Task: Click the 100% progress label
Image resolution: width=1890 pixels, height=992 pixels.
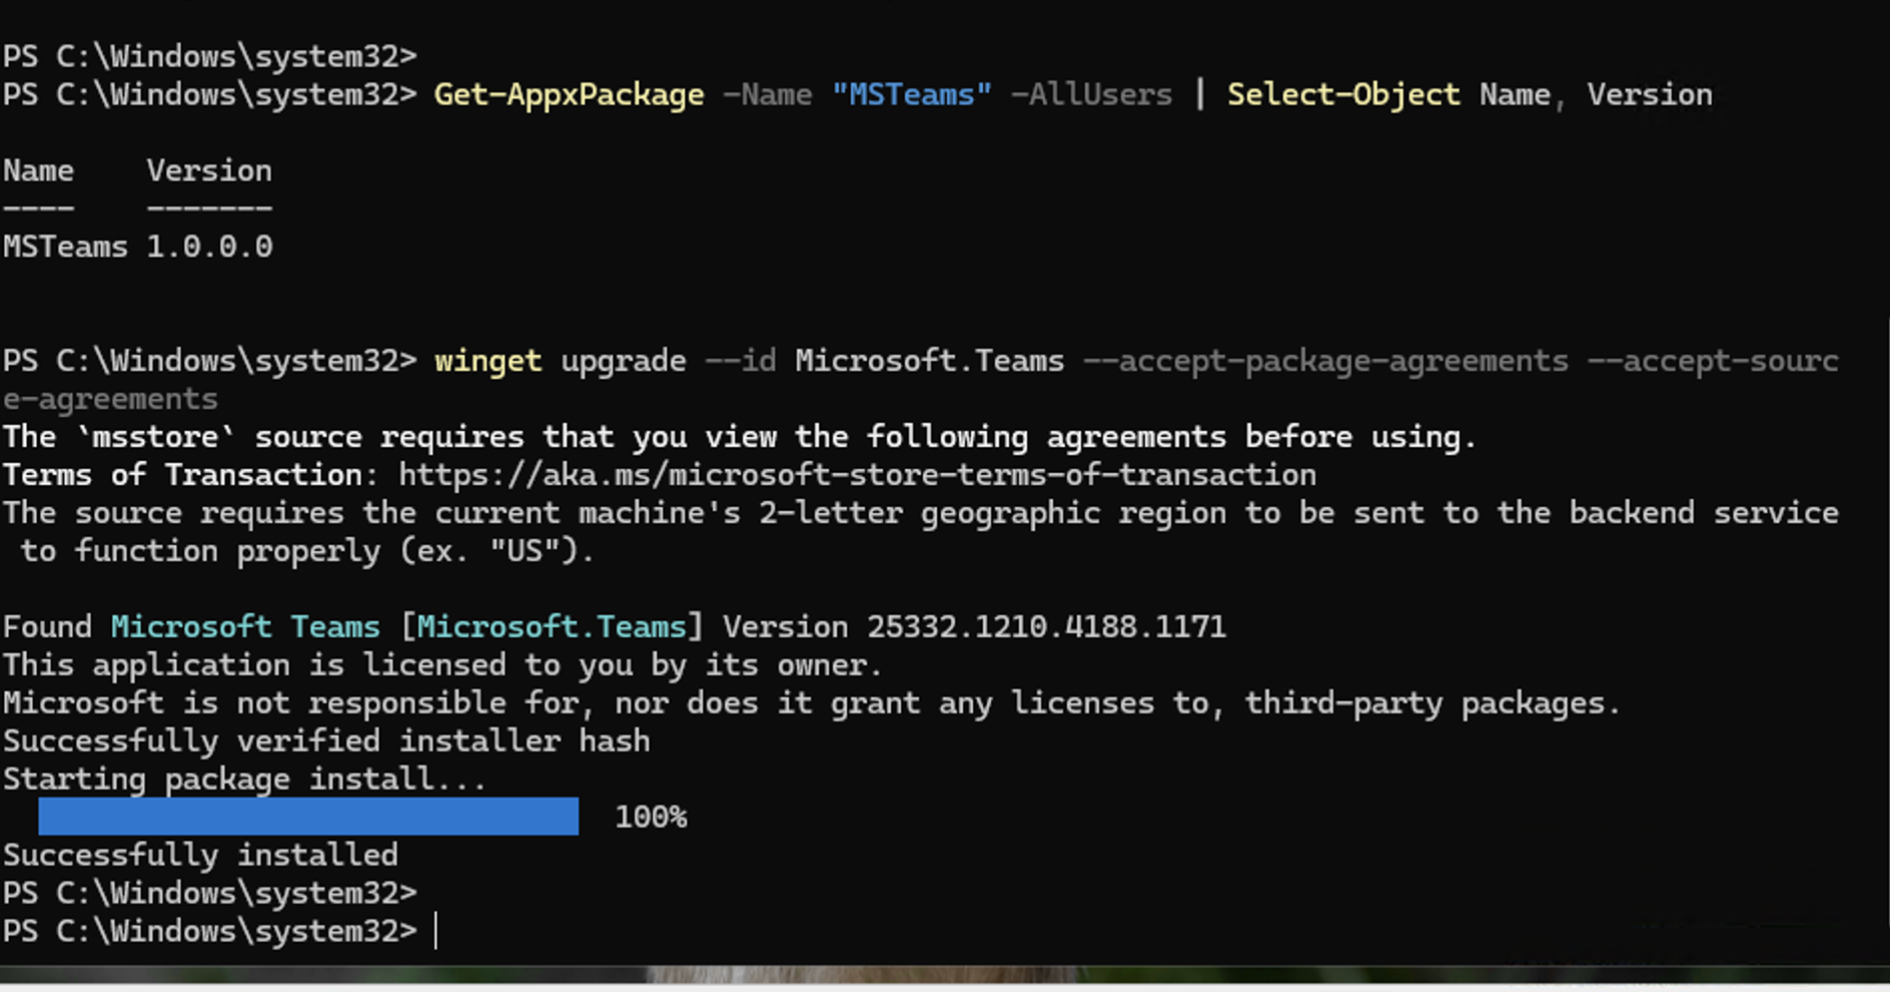Action: pos(651,817)
